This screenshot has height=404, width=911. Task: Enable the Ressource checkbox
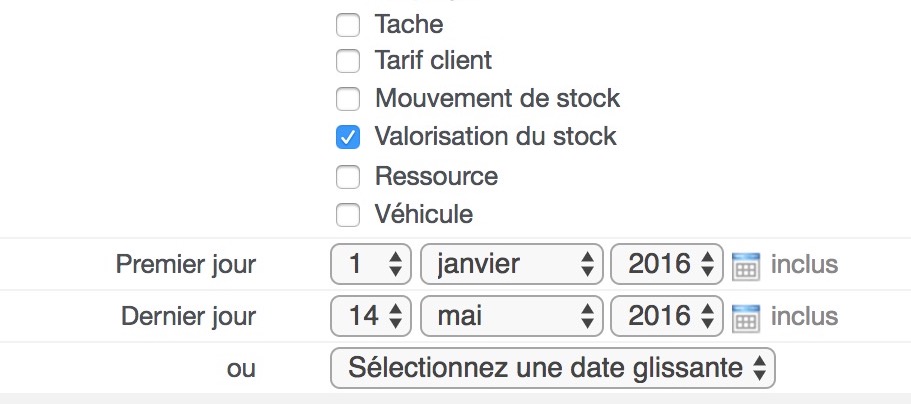[347, 177]
